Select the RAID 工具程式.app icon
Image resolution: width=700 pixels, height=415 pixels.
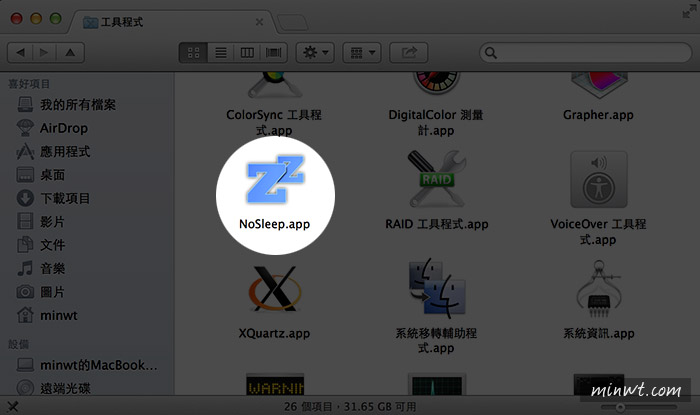pos(437,178)
